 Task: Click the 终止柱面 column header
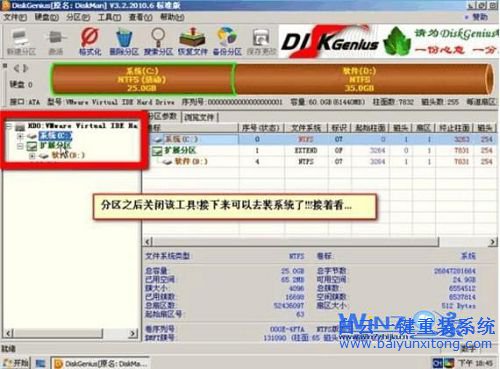[x=454, y=128]
